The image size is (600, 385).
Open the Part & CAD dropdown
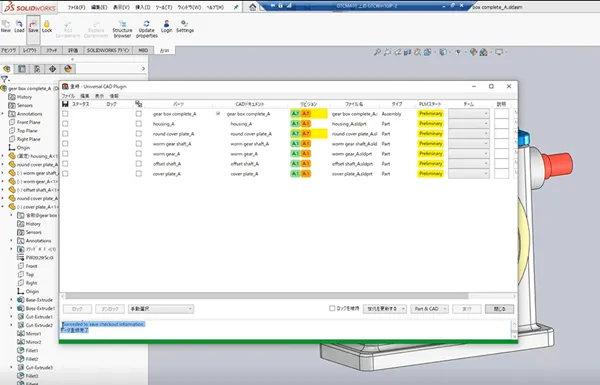tap(429, 309)
